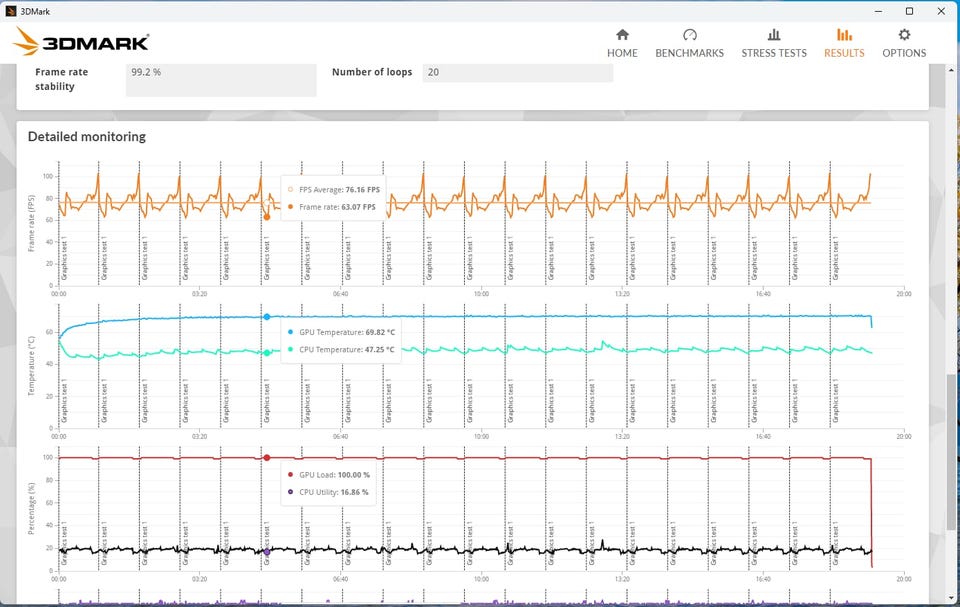
Task: Click the Detailed monitoring heading
Action: pos(86,136)
